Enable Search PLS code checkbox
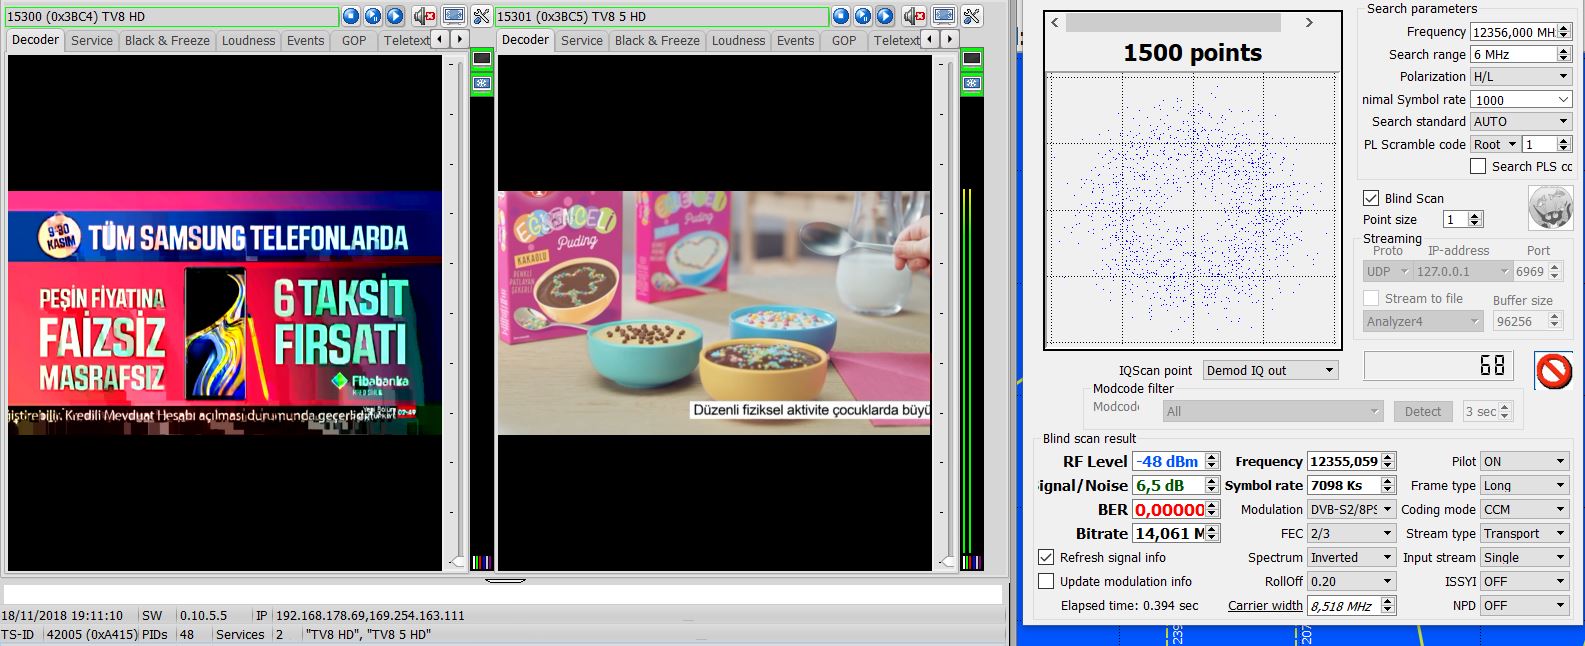Screen dimensions: 1585x646 point(1478,166)
